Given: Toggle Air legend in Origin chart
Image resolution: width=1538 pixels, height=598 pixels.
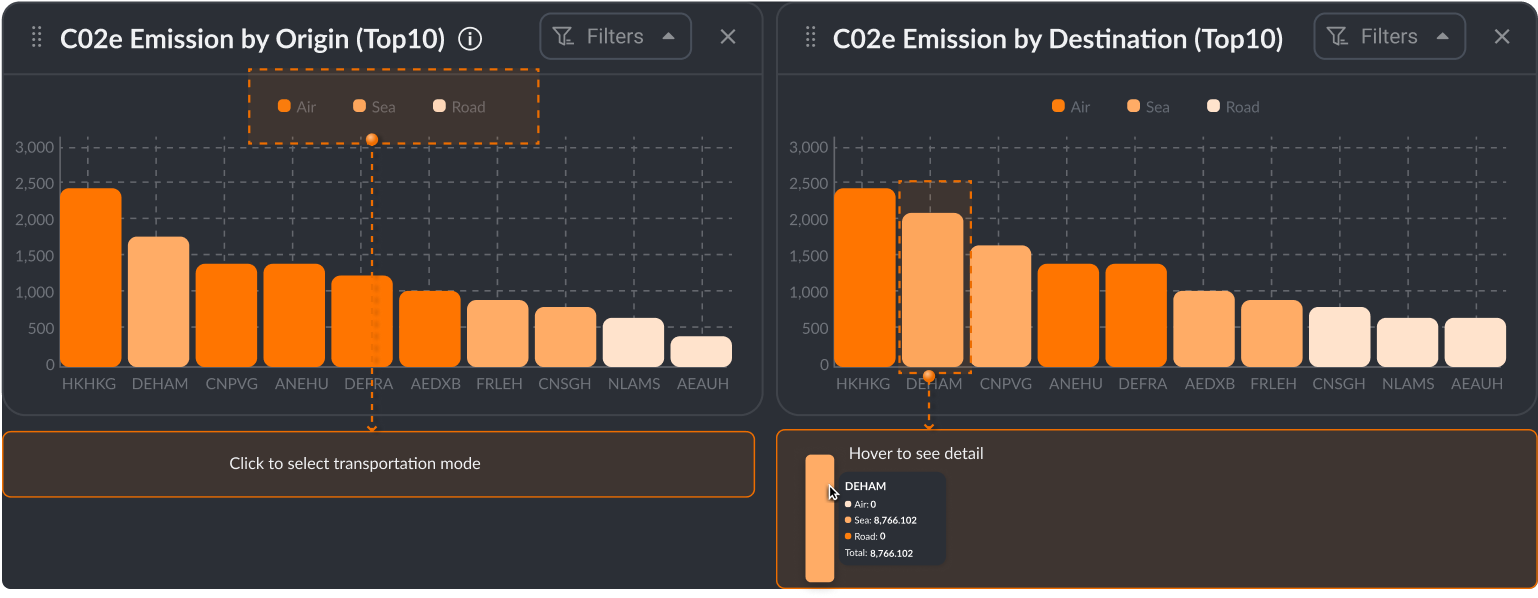Looking at the screenshot, I should pos(297,107).
